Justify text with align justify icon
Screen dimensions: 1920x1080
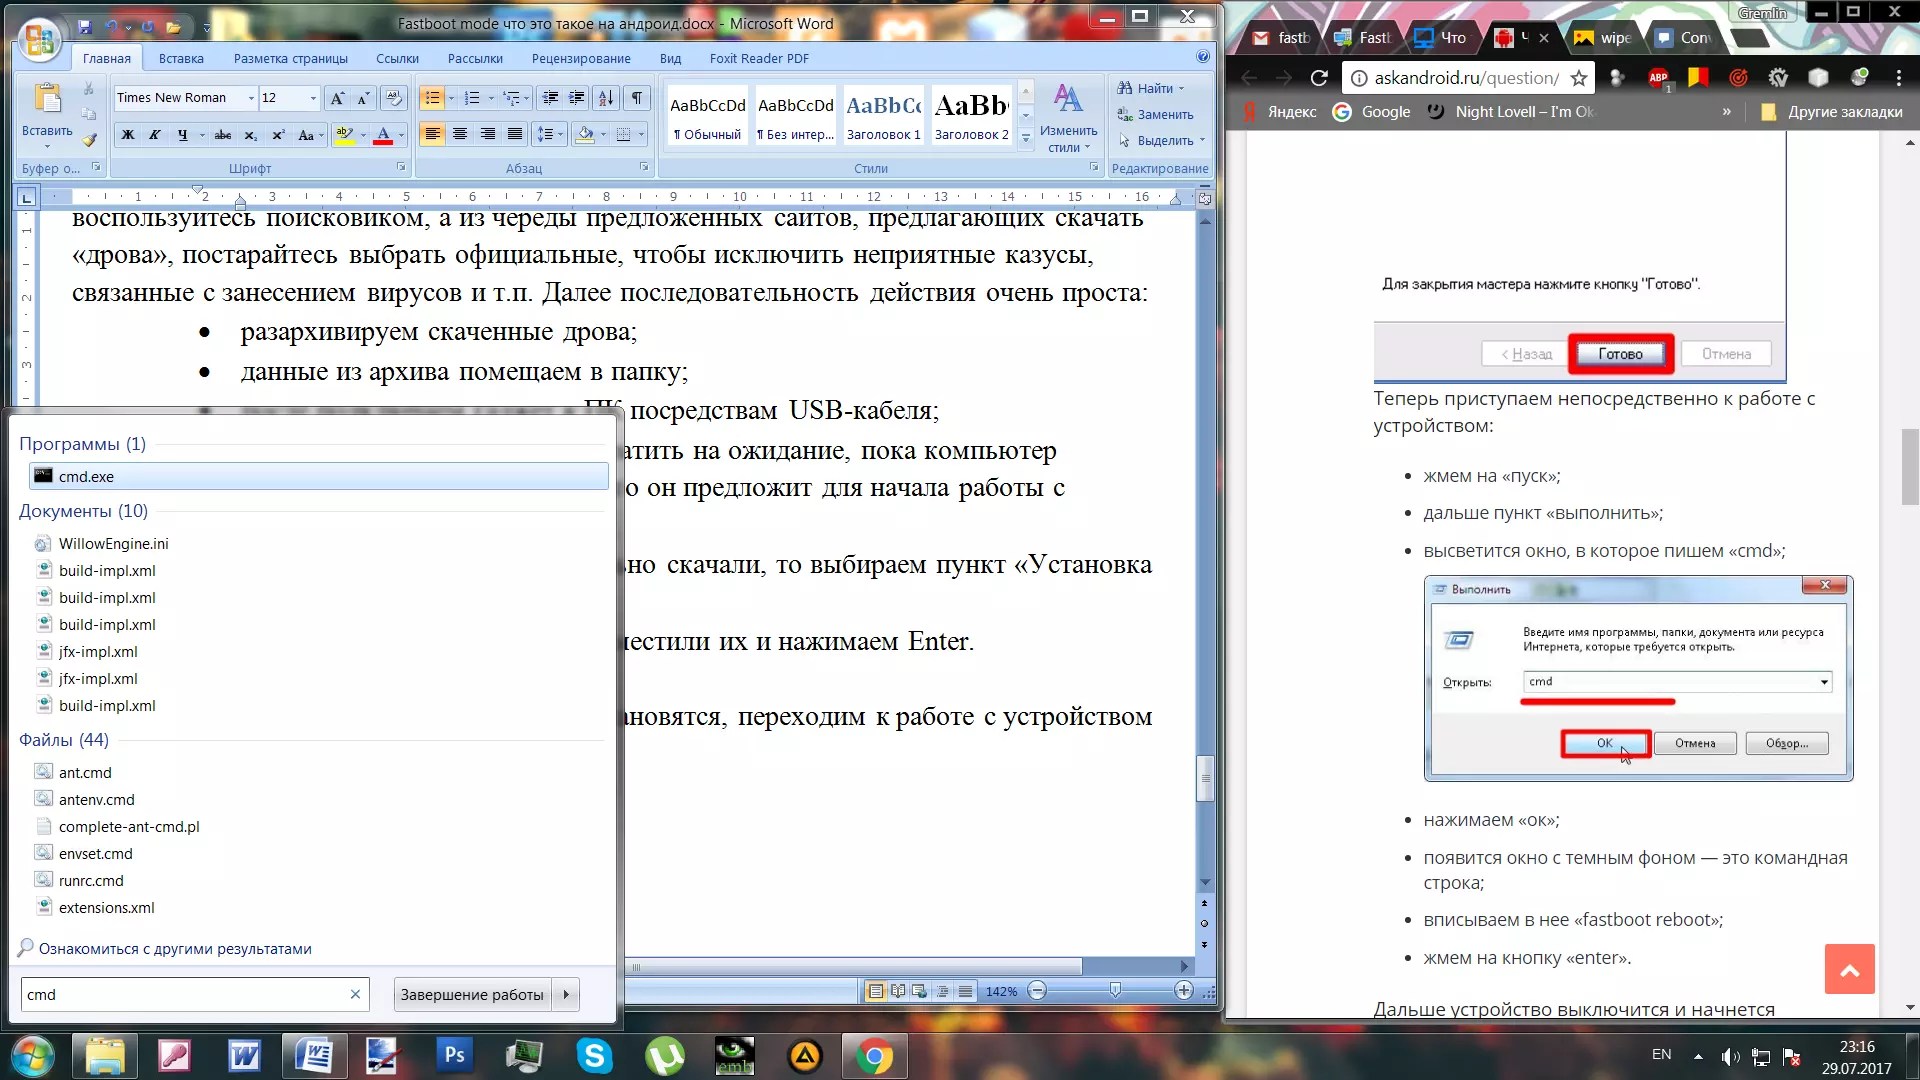(x=514, y=134)
